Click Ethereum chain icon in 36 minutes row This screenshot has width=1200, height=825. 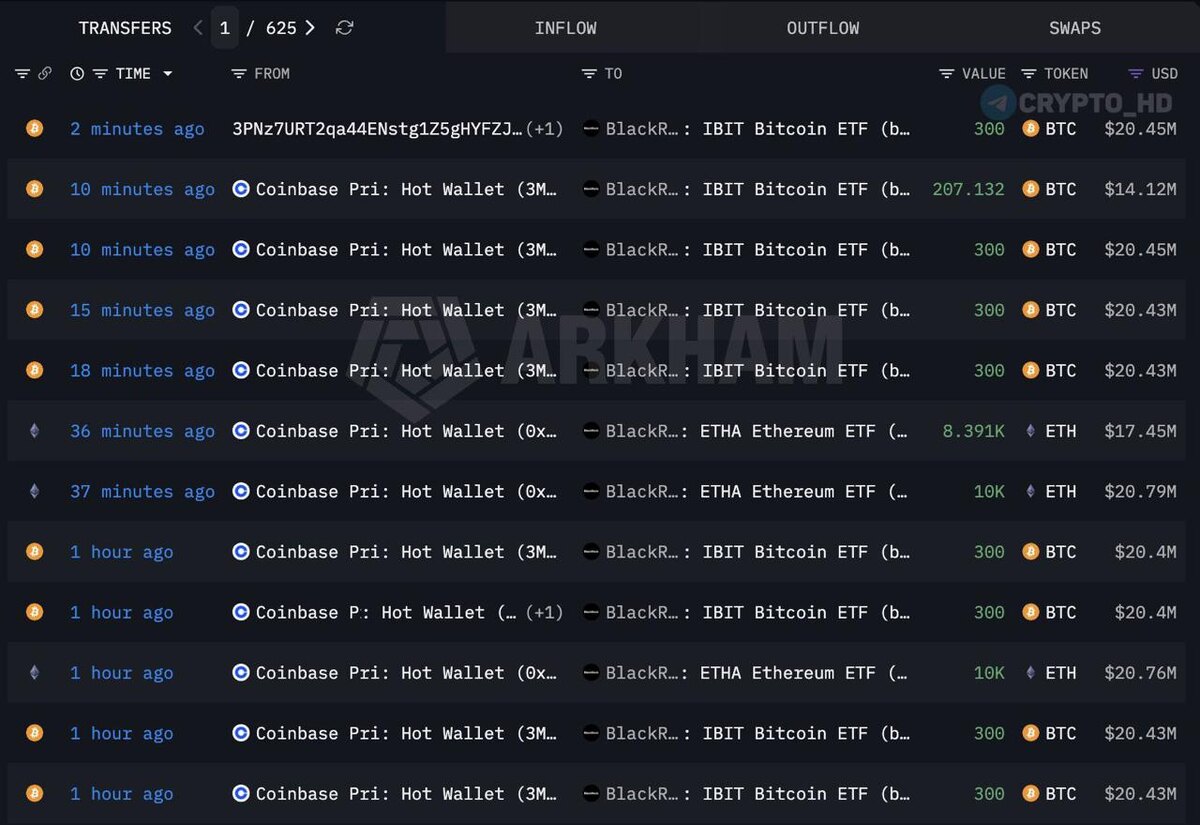tap(34, 431)
